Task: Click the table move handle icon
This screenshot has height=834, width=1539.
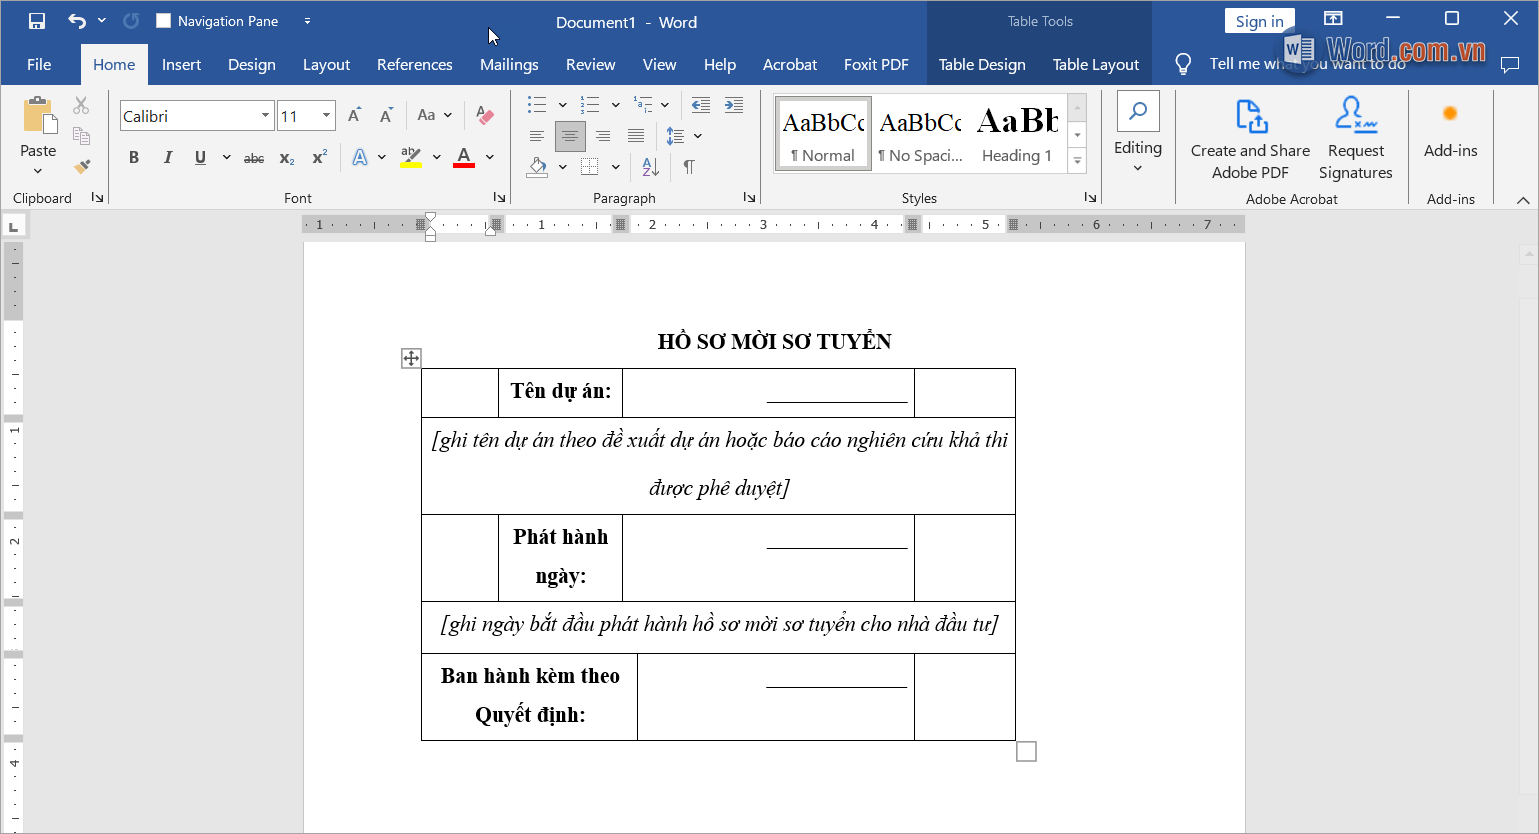Action: coord(411,358)
